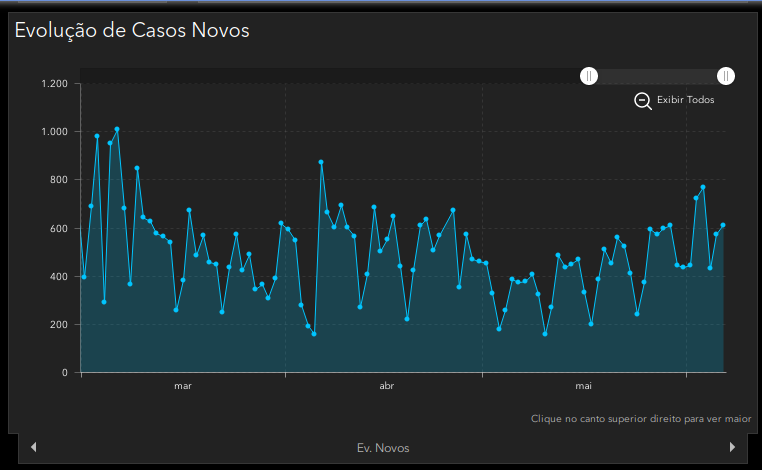Click the left arrow to go to previous chart

tap(34, 447)
